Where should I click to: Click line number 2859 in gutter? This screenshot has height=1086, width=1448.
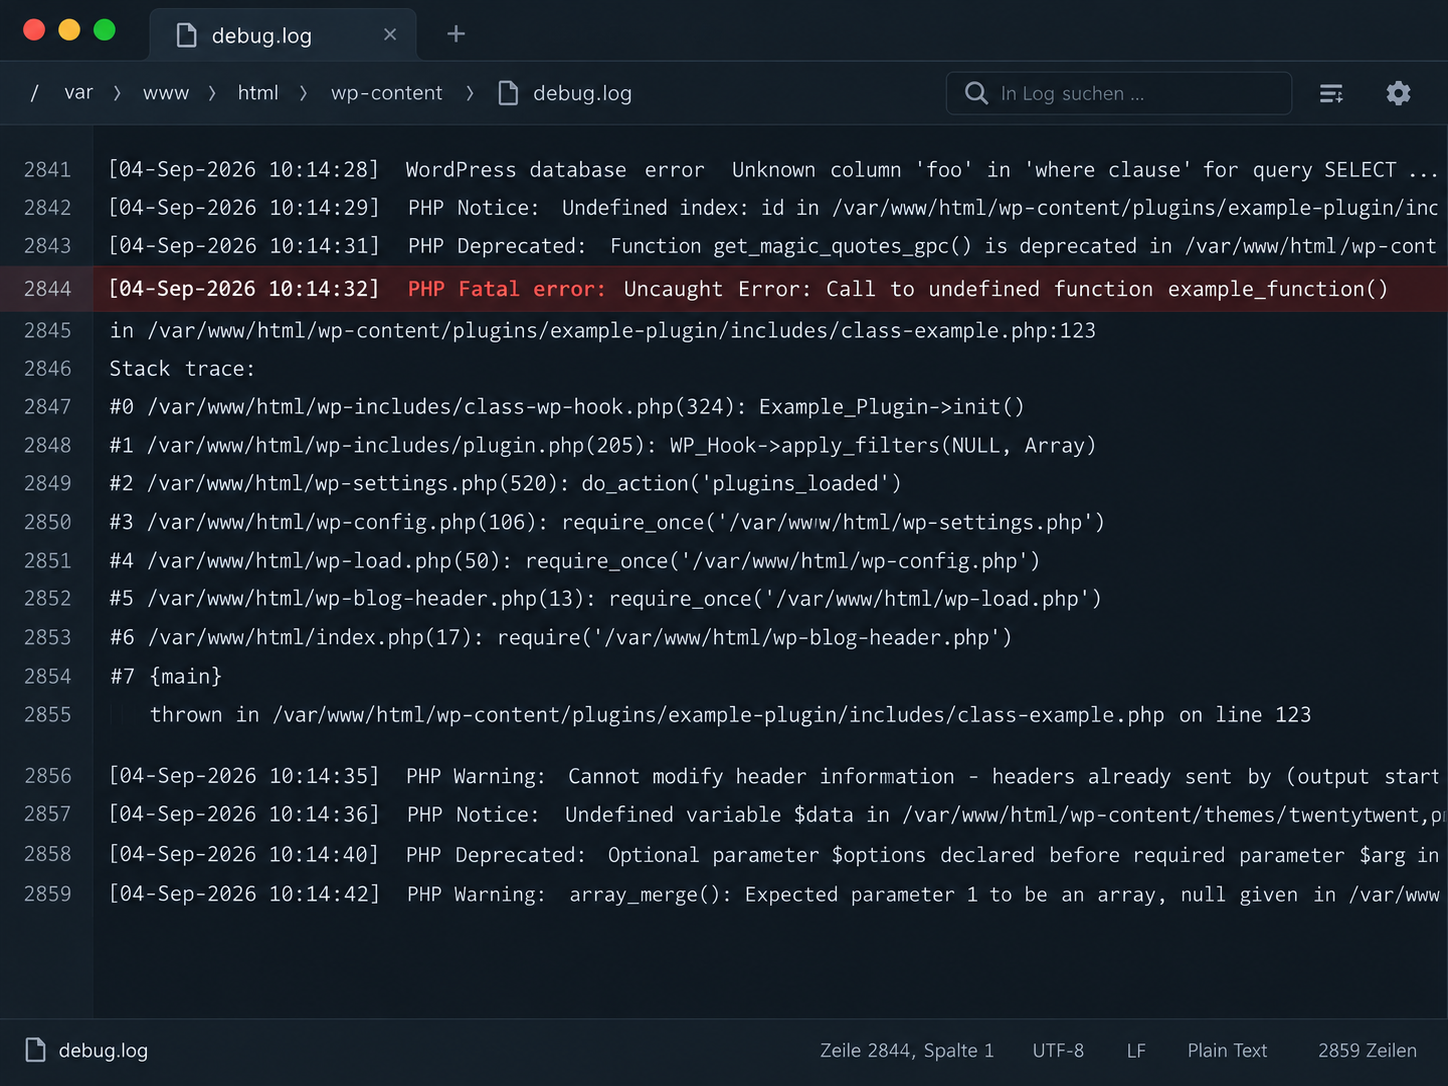(x=48, y=894)
